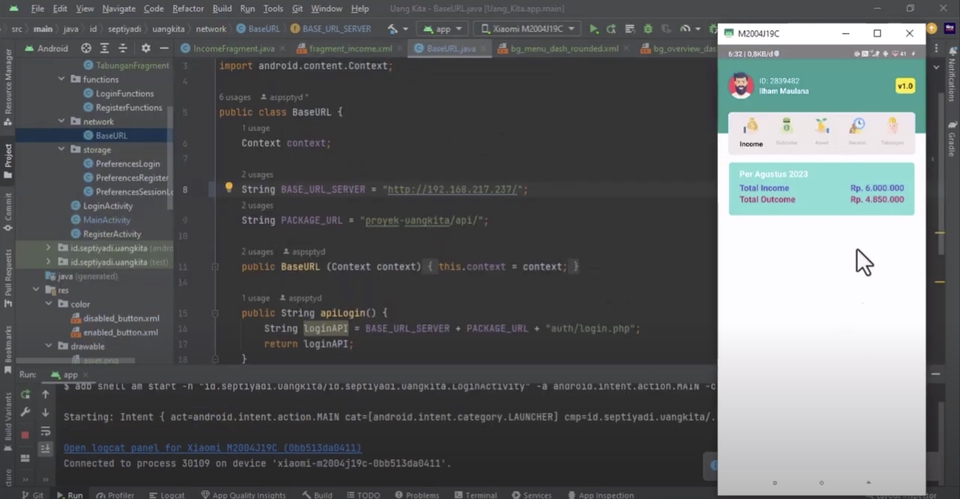Image resolution: width=960 pixels, height=499 pixels.
Task: Open the Problems tool window
Action: tap(417, 495)
